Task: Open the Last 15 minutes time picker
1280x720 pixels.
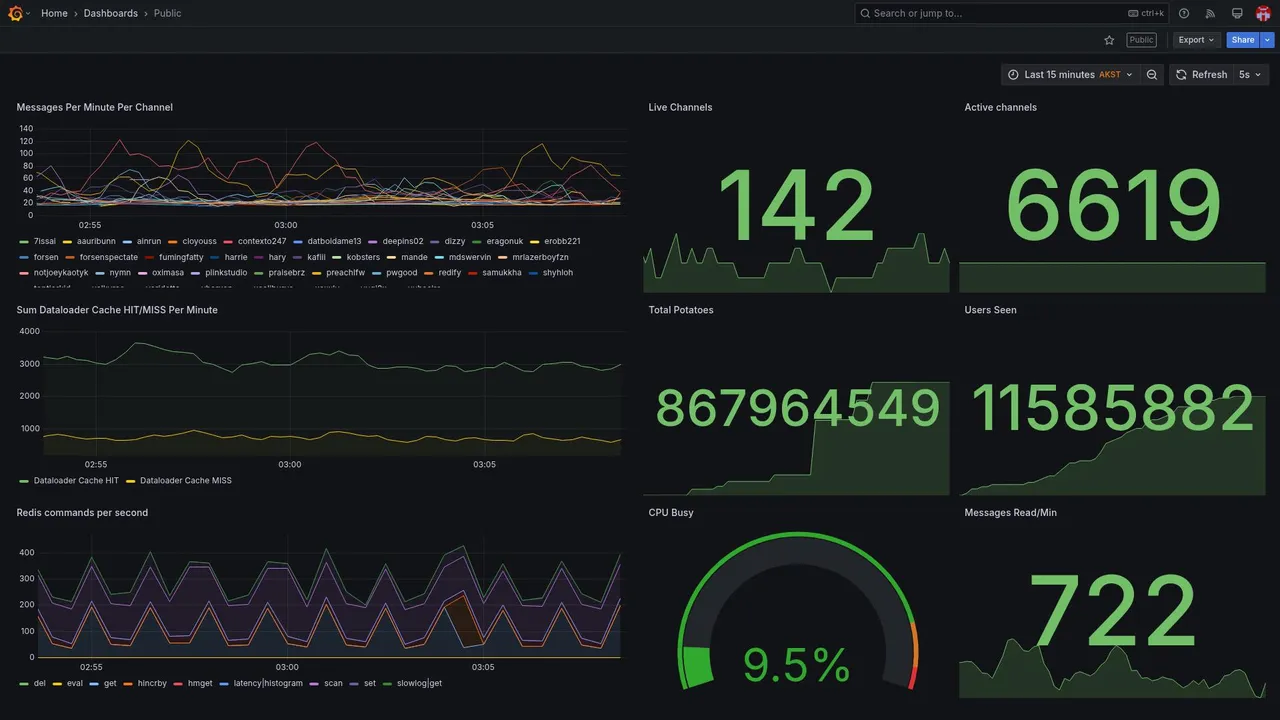Action: 1070,75
